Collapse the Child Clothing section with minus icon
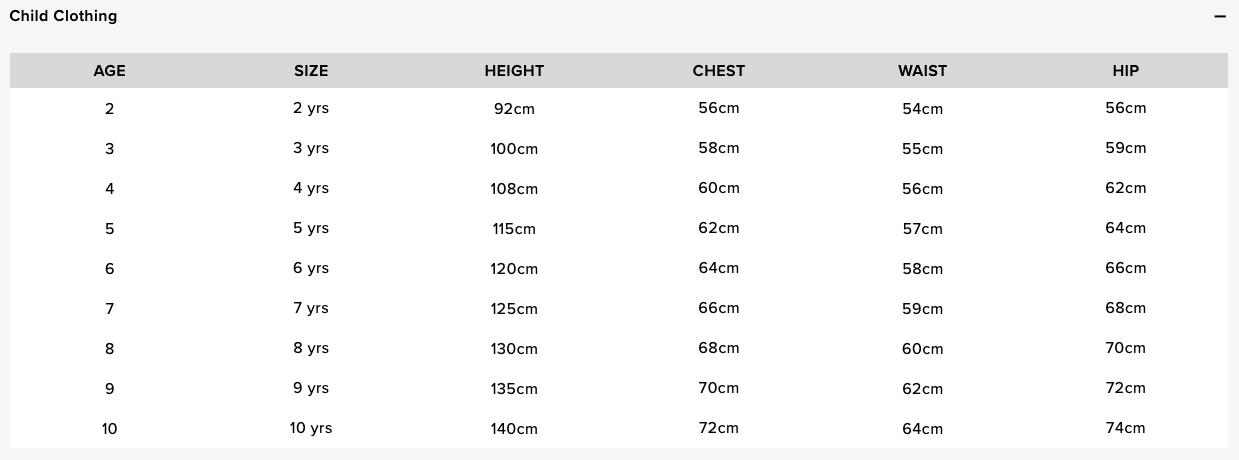1239x460 pixels. click(1220, 17)
